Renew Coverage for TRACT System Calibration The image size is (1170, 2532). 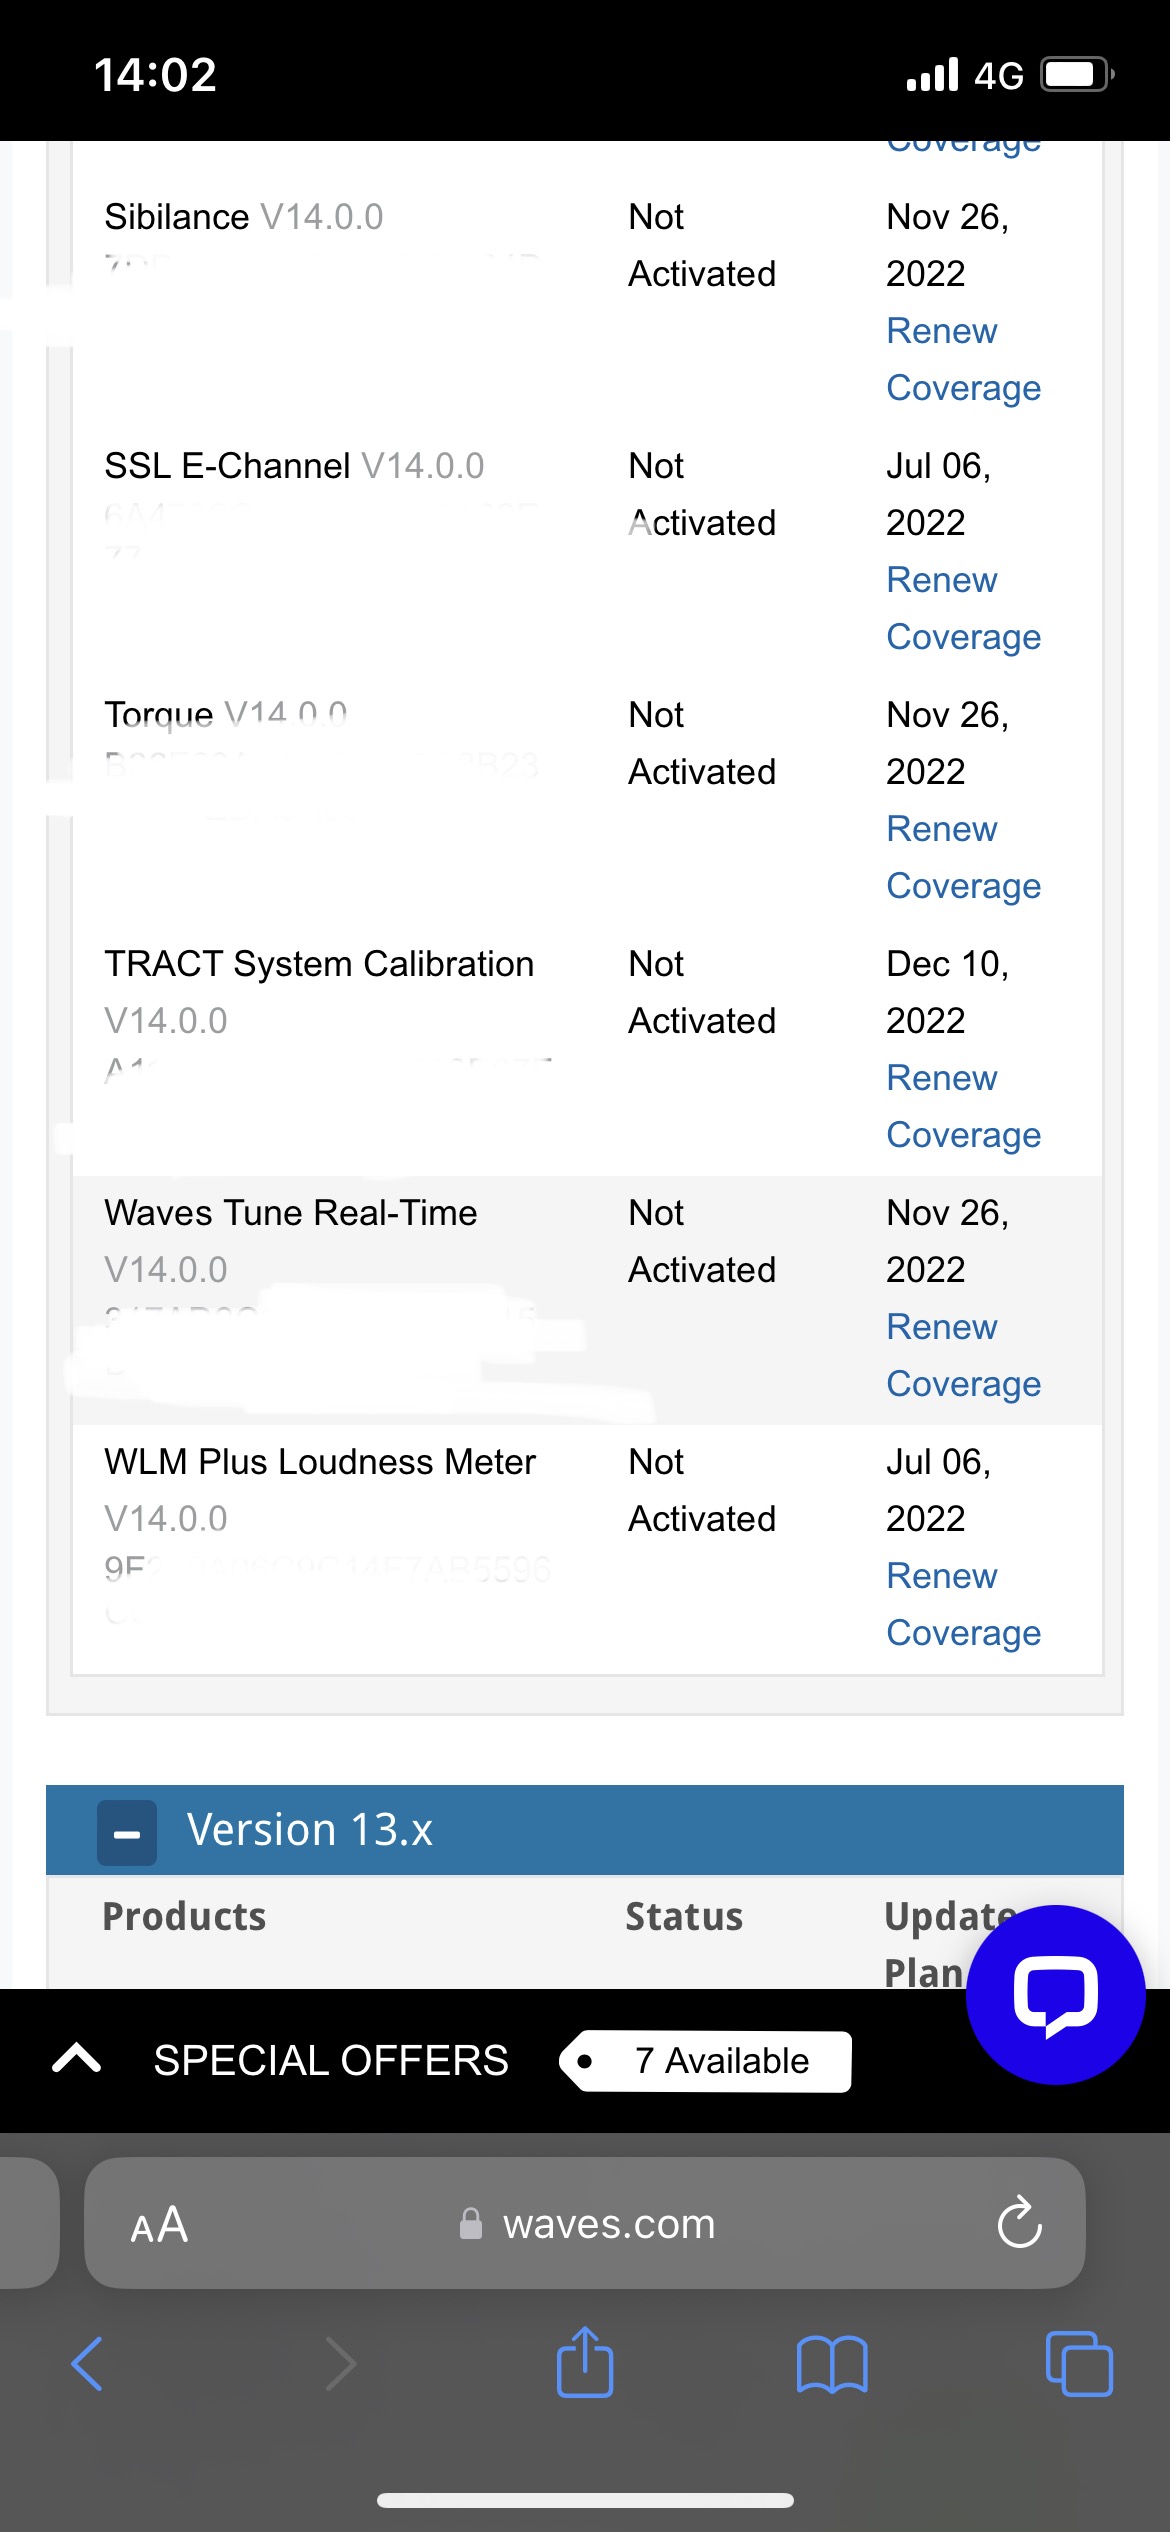click(962, 1106)
